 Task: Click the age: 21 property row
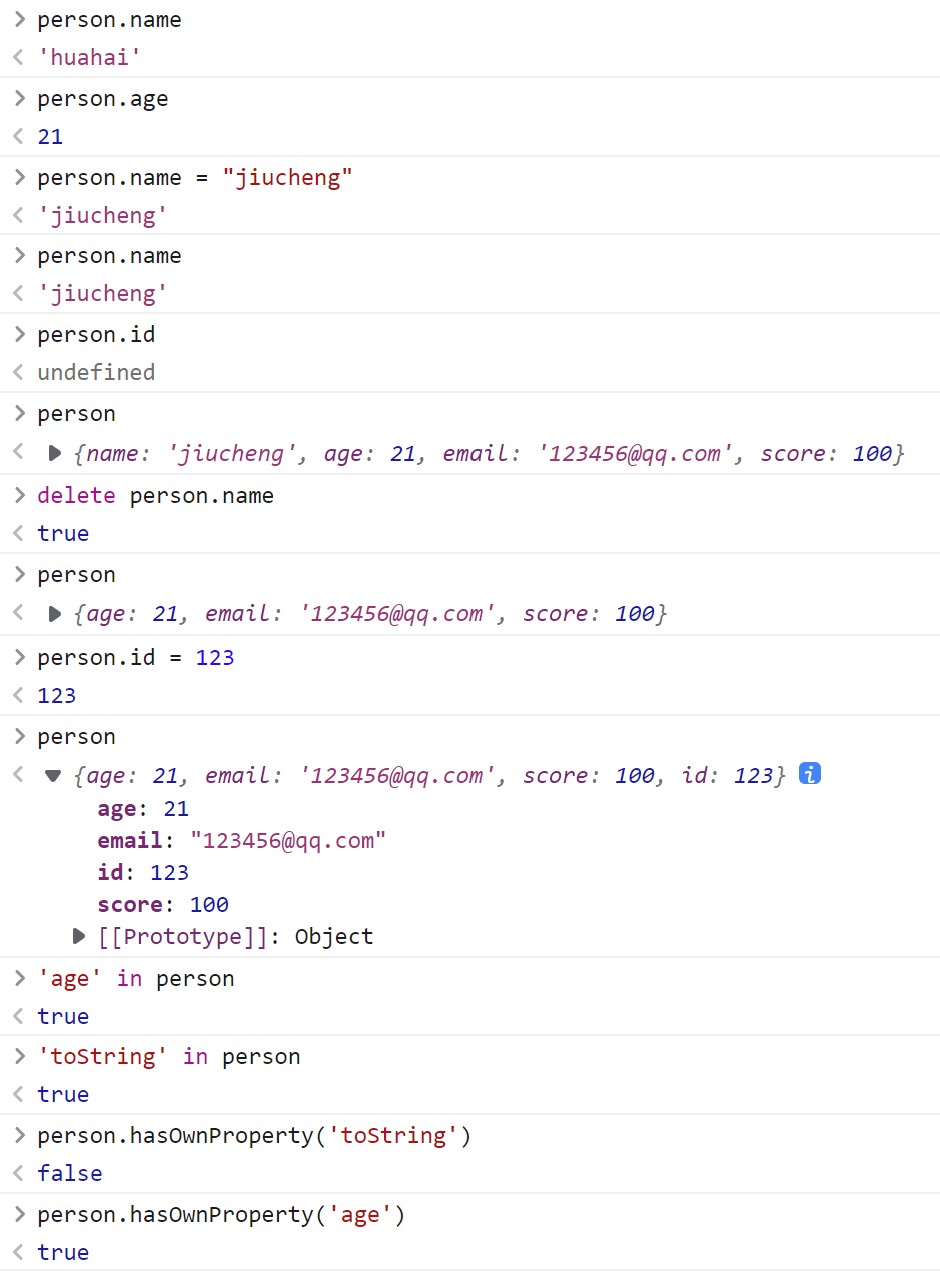(143, 808)
